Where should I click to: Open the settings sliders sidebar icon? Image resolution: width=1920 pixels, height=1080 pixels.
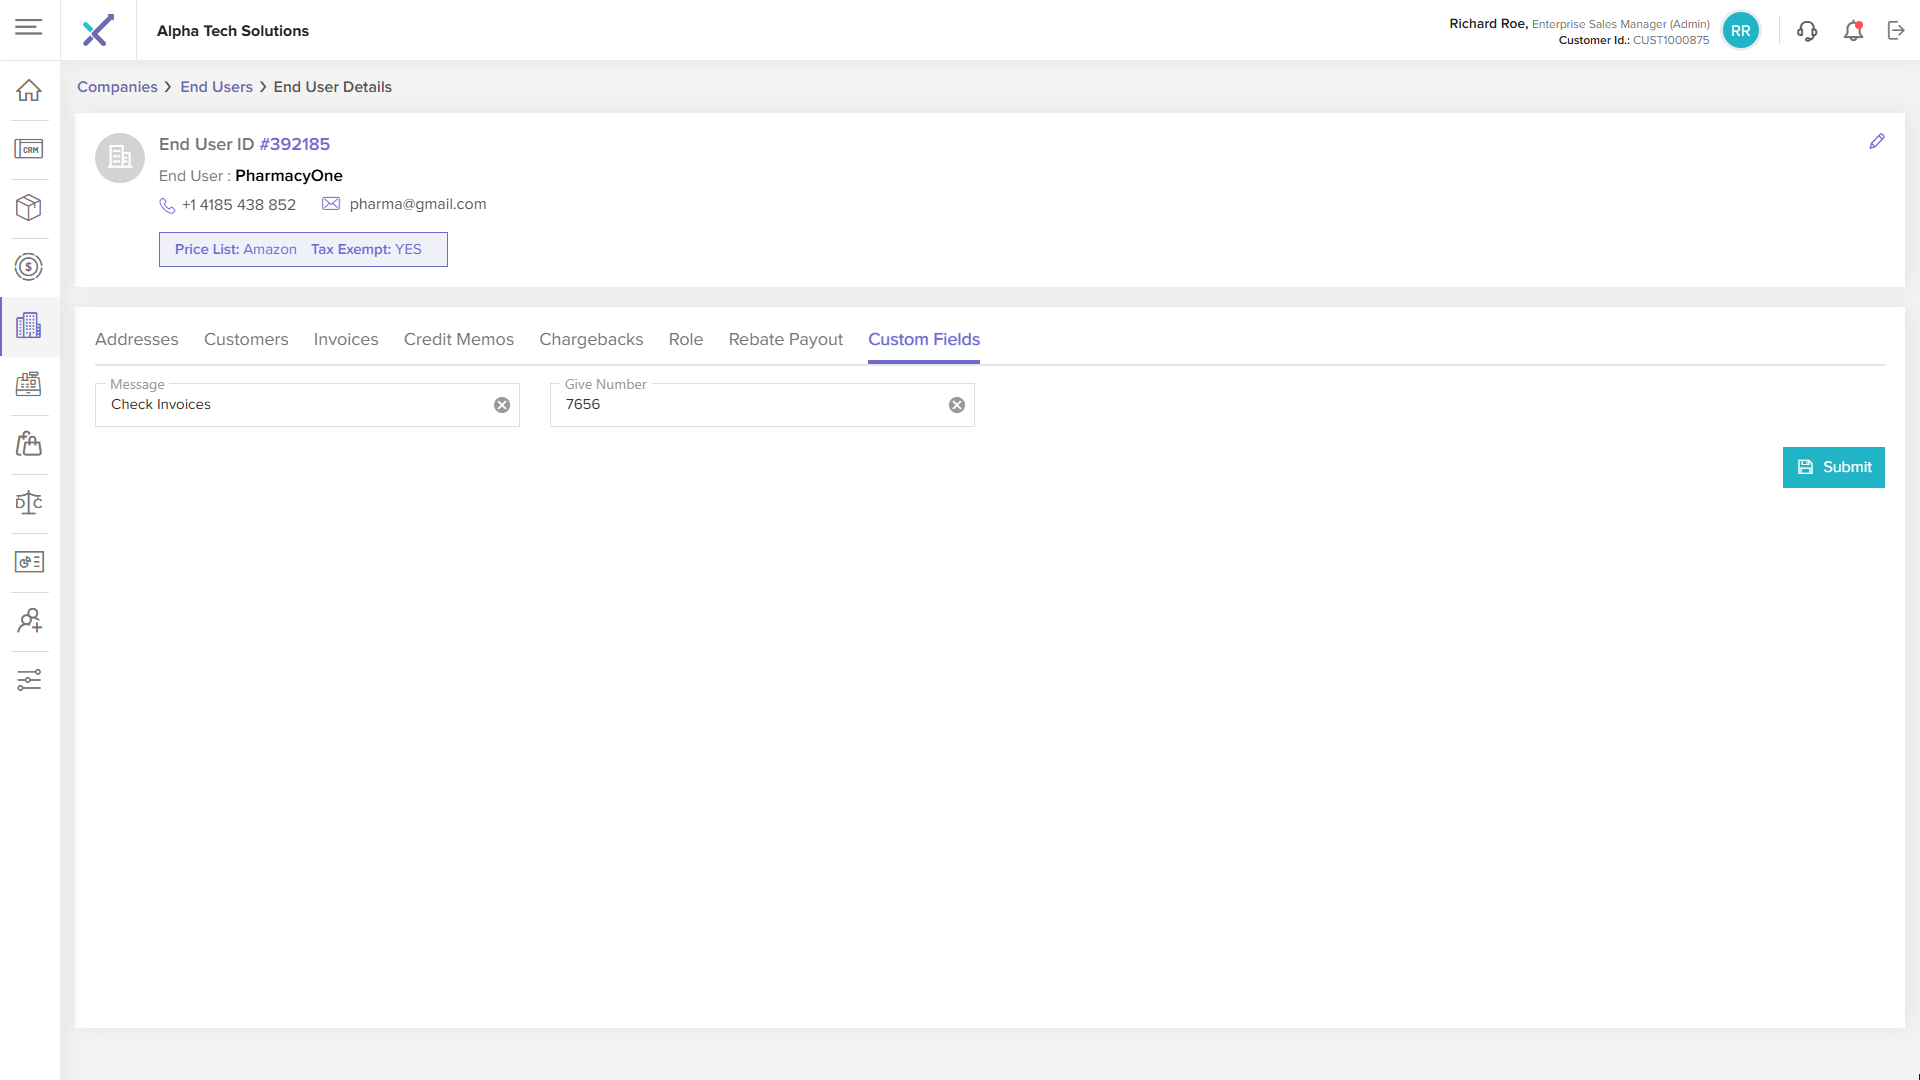click(x=29, y=680)
